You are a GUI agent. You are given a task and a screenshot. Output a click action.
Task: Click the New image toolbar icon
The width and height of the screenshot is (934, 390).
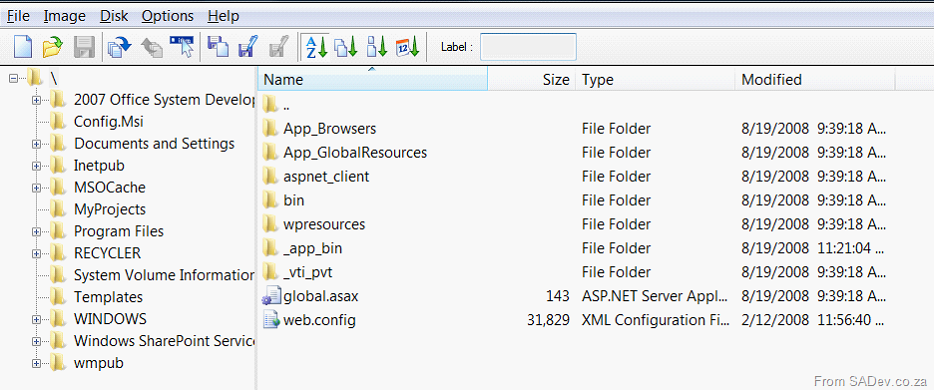point(23,47)
